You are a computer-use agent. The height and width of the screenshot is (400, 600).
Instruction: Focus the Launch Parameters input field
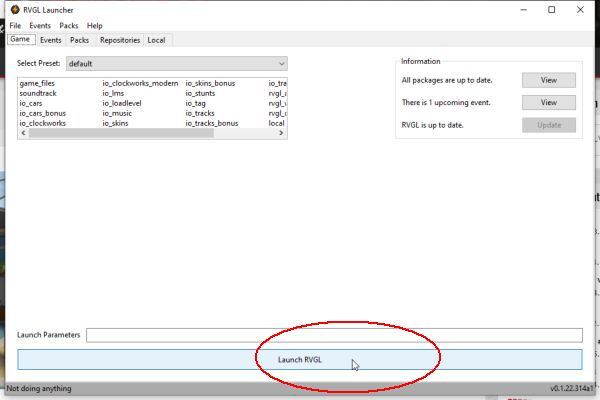pyautogui.click(x=334, y=335)
